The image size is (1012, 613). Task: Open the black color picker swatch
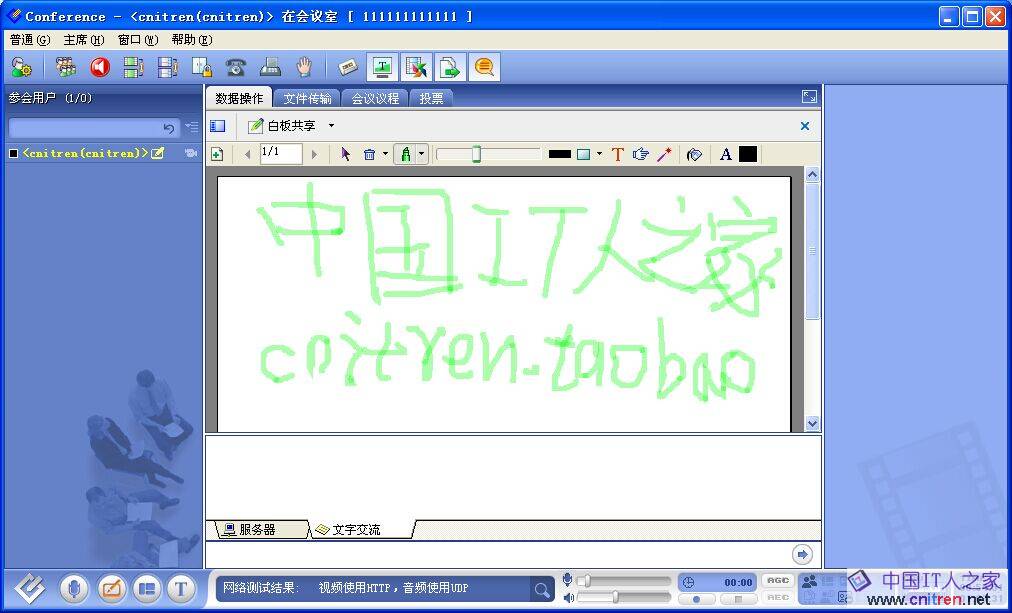(x=747, y=154)
